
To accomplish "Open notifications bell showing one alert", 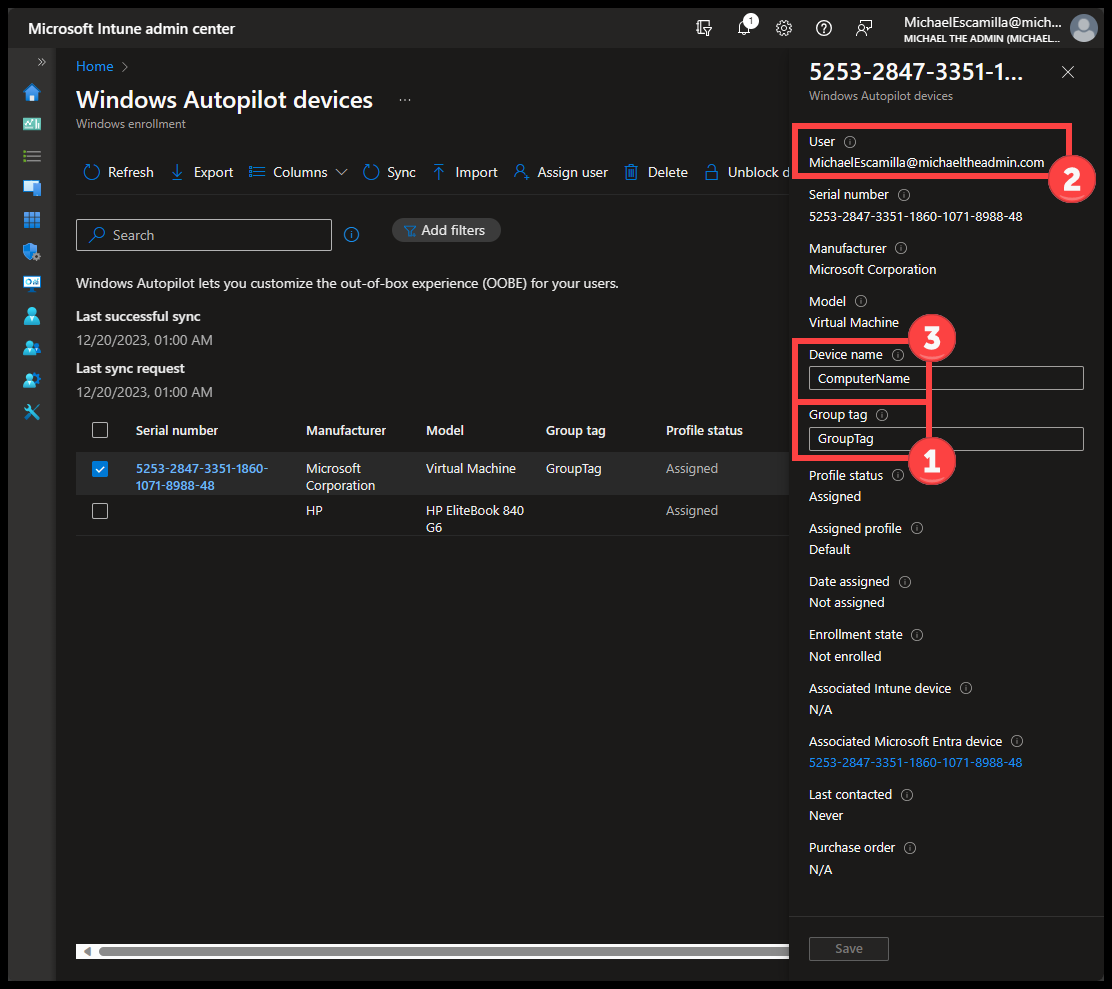I will tap(744, 28).
